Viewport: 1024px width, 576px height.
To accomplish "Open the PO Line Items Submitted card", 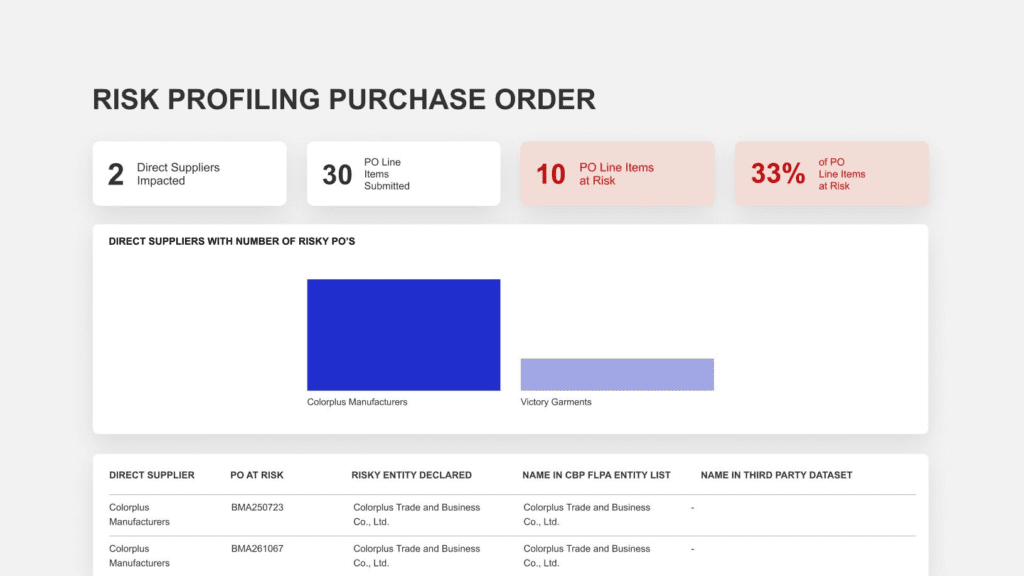I will coord(403,174).
